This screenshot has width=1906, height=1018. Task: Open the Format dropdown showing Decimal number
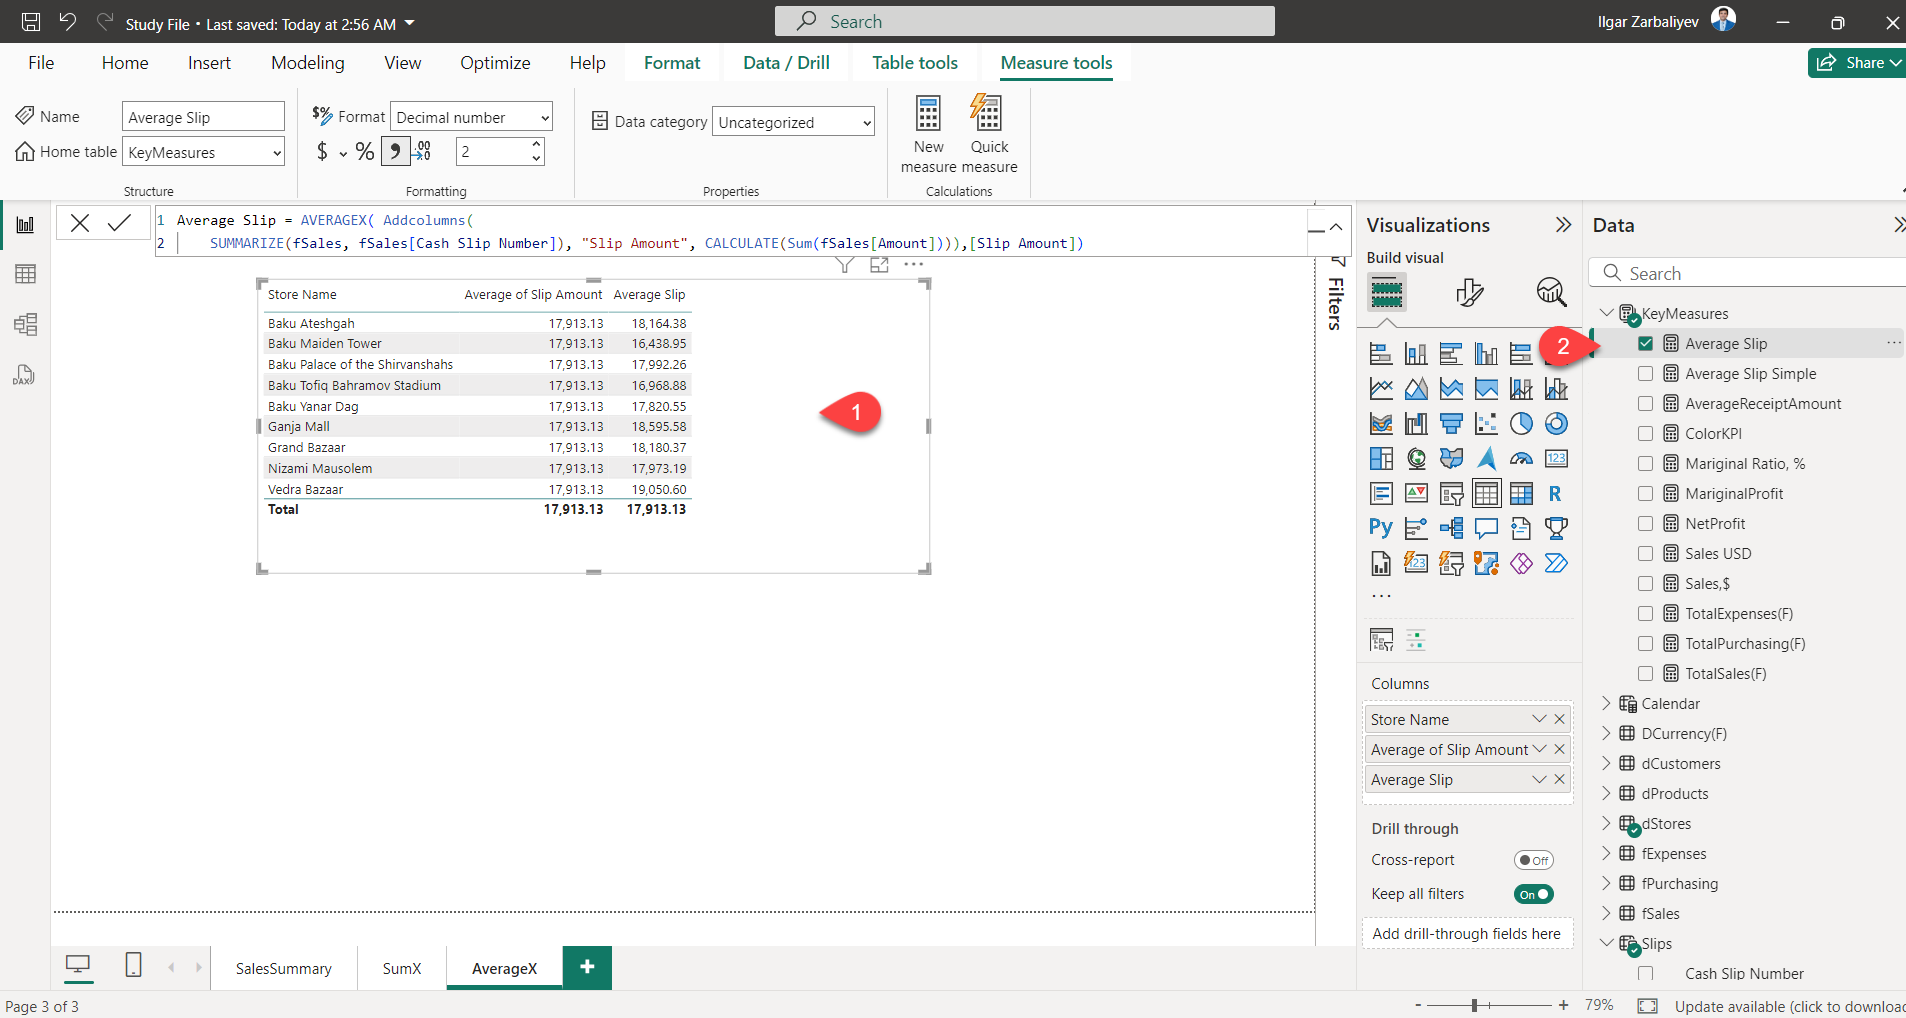(x=470, y=116)
